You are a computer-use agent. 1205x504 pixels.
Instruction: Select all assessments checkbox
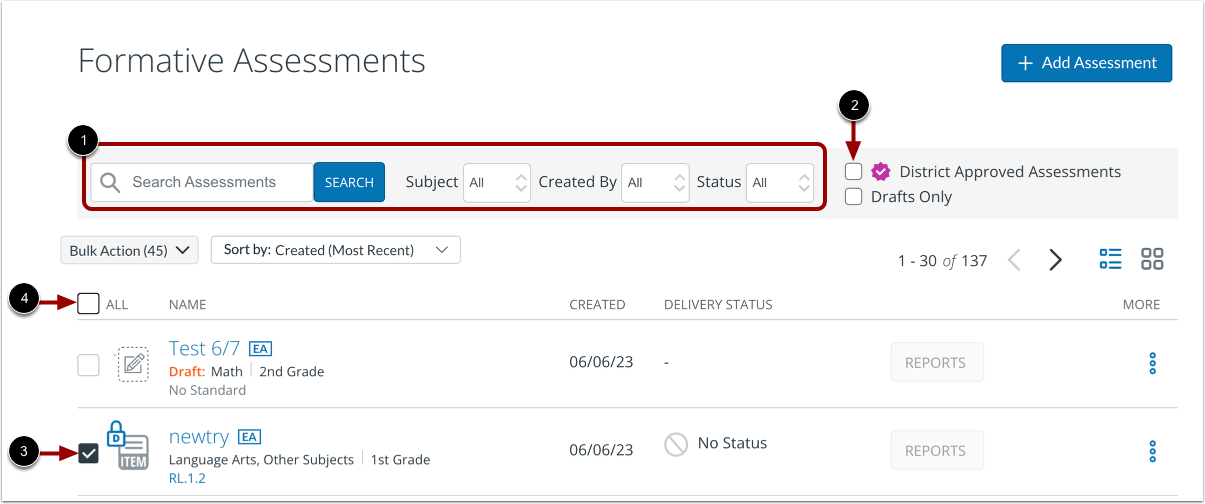[x=89, y=303]
